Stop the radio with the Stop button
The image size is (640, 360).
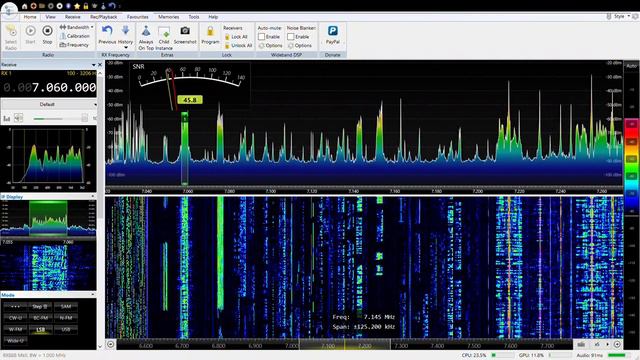coord(47,35)
